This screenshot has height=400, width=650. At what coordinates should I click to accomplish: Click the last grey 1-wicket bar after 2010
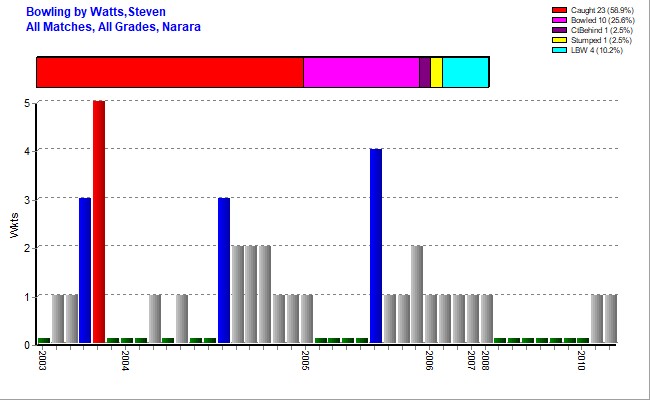coord(611,319)
